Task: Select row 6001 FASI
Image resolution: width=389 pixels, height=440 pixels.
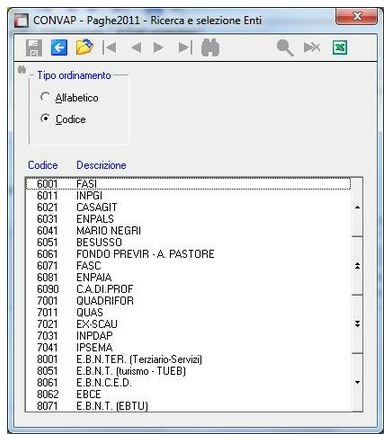Action: tap(188, 184)
